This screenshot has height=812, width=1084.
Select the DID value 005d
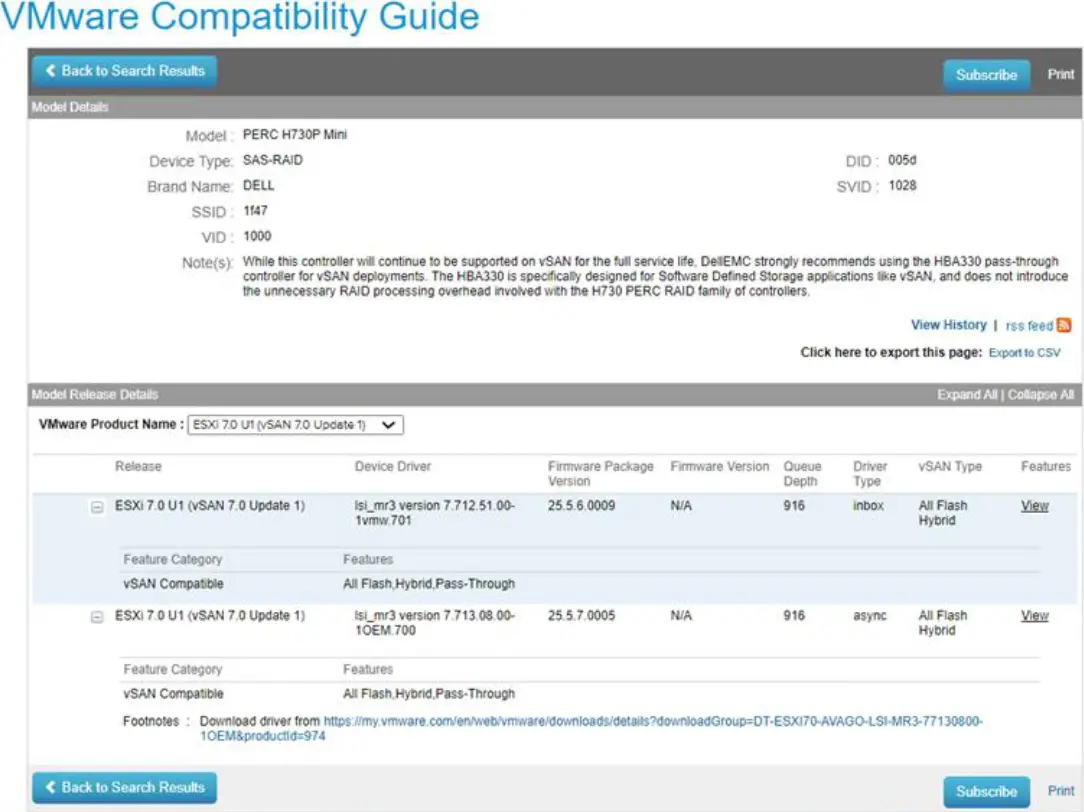pyautogui.click(x=901, y=160)
